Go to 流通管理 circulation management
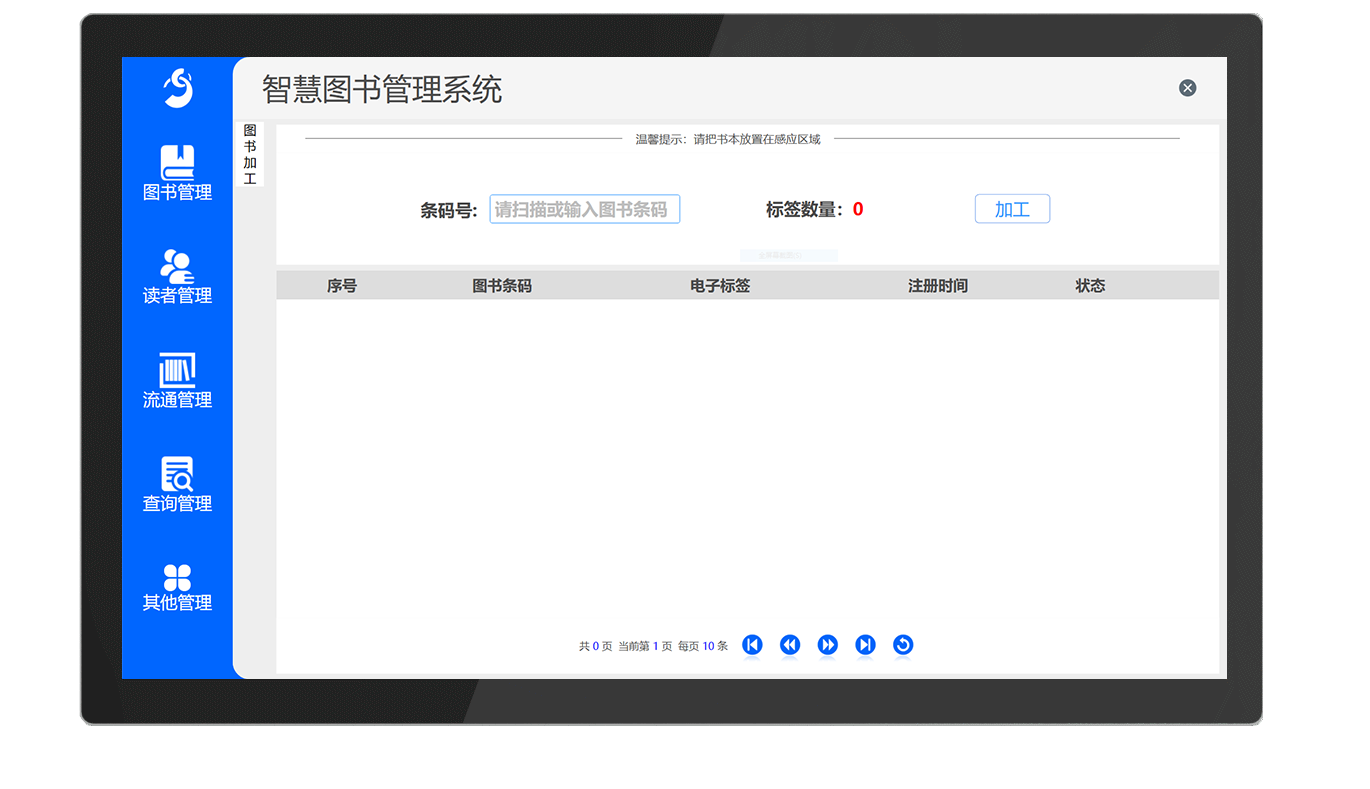This screenshot has width=1370, height=789. point(177,381)
